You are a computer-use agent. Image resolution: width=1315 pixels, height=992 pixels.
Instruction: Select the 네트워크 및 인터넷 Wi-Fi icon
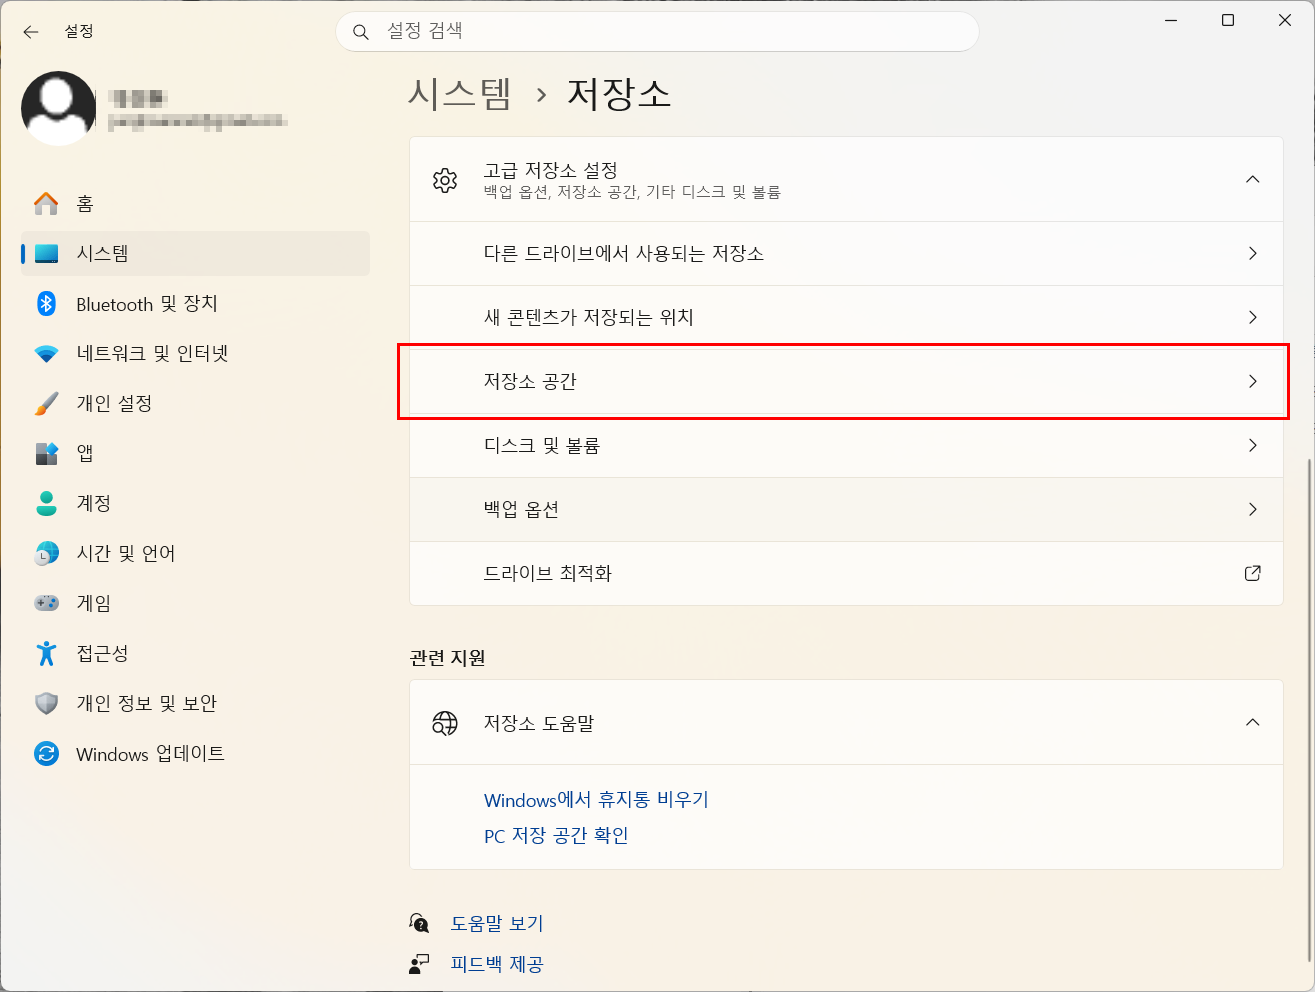pos(46,354)
